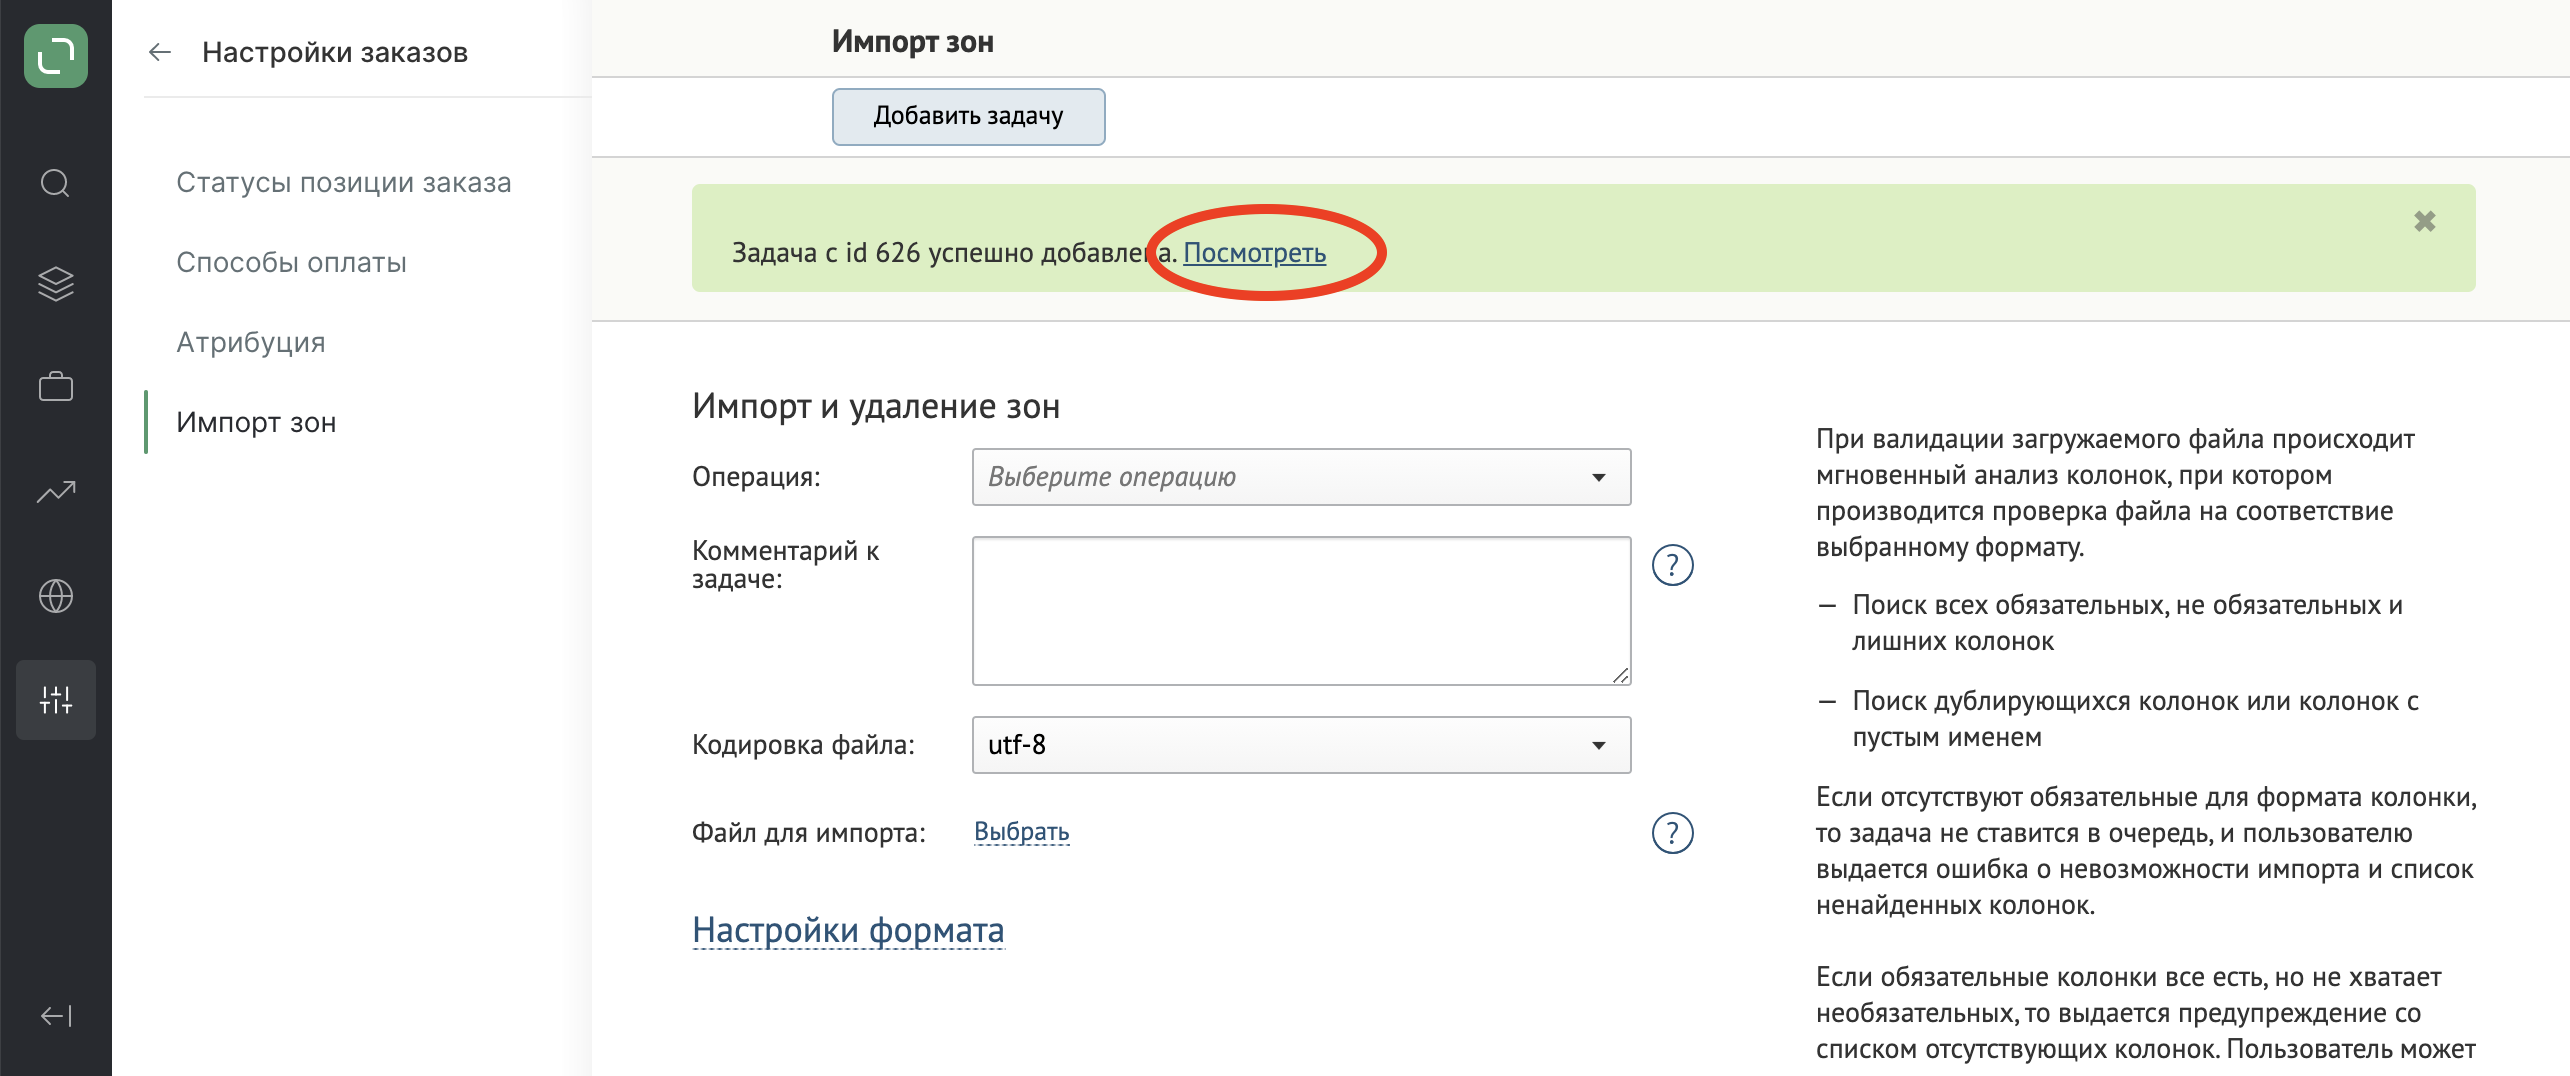Viewport: 2570px width, 1076px height.
Task: Click the Добавить задачу button
Action: point(969,116)
